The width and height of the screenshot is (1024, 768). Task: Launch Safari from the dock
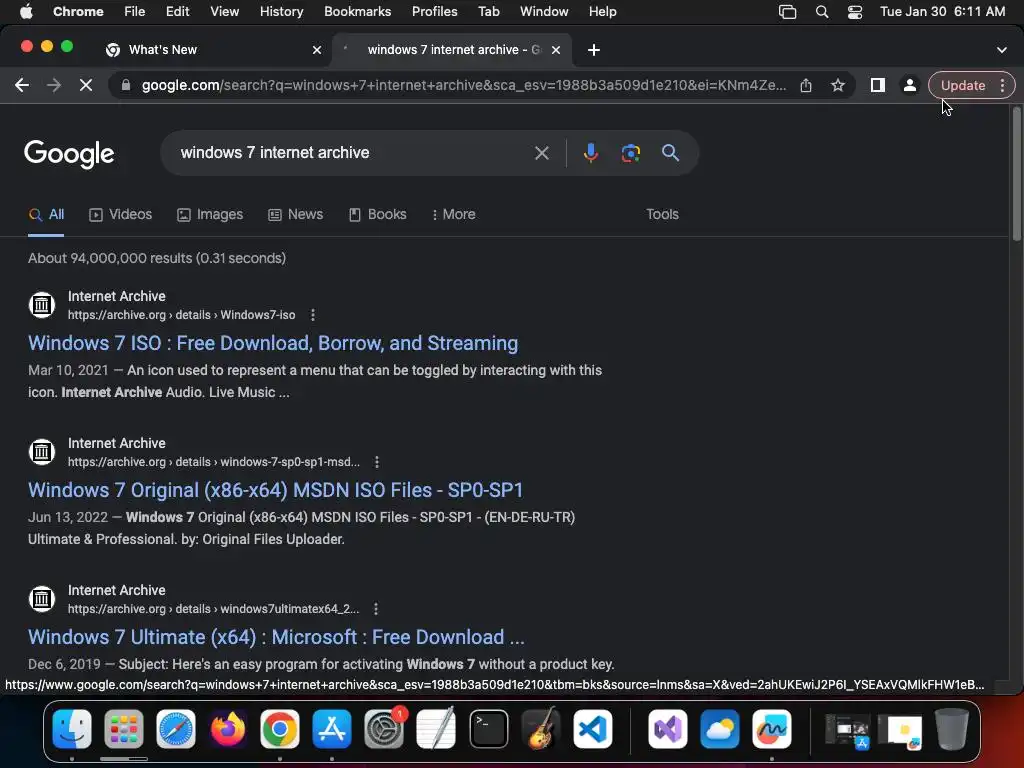pyautogui.click(x=176, y=729)
